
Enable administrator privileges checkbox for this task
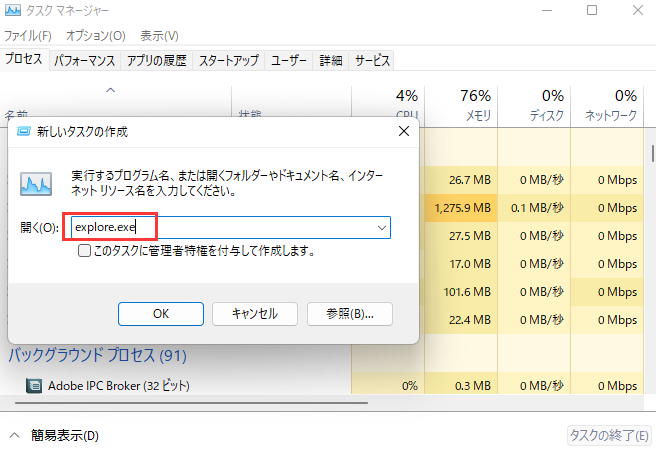[84, 251]
